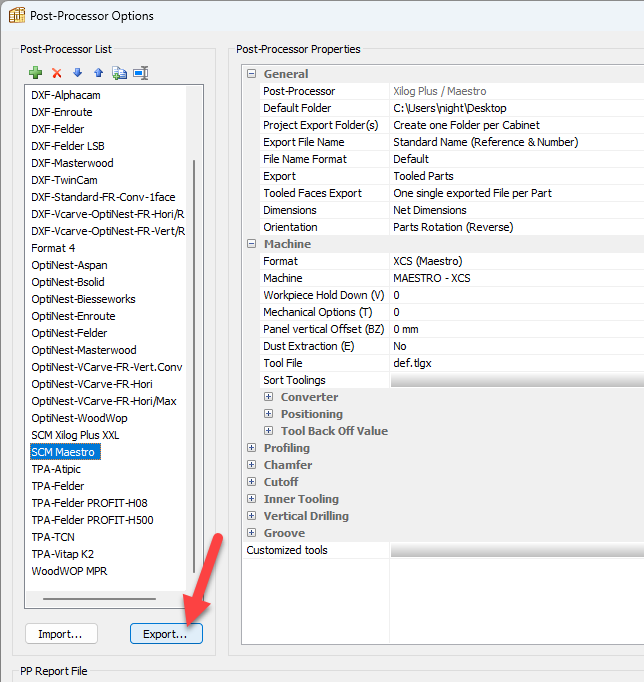Select TPA-Felder PROFIT-H08 entry
Image resolution: width=644 pixels, height=682 pixels.
pyautogui.click(x=89, y=503)
